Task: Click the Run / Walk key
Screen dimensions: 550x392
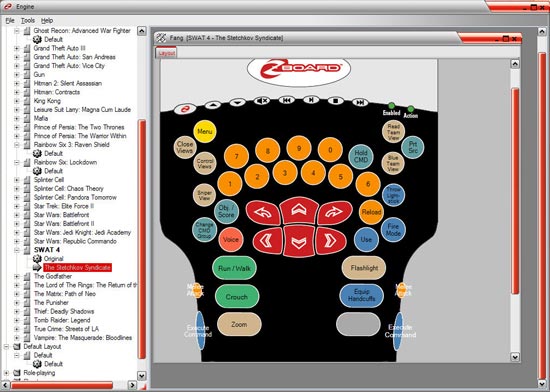Action: point(234,268)
